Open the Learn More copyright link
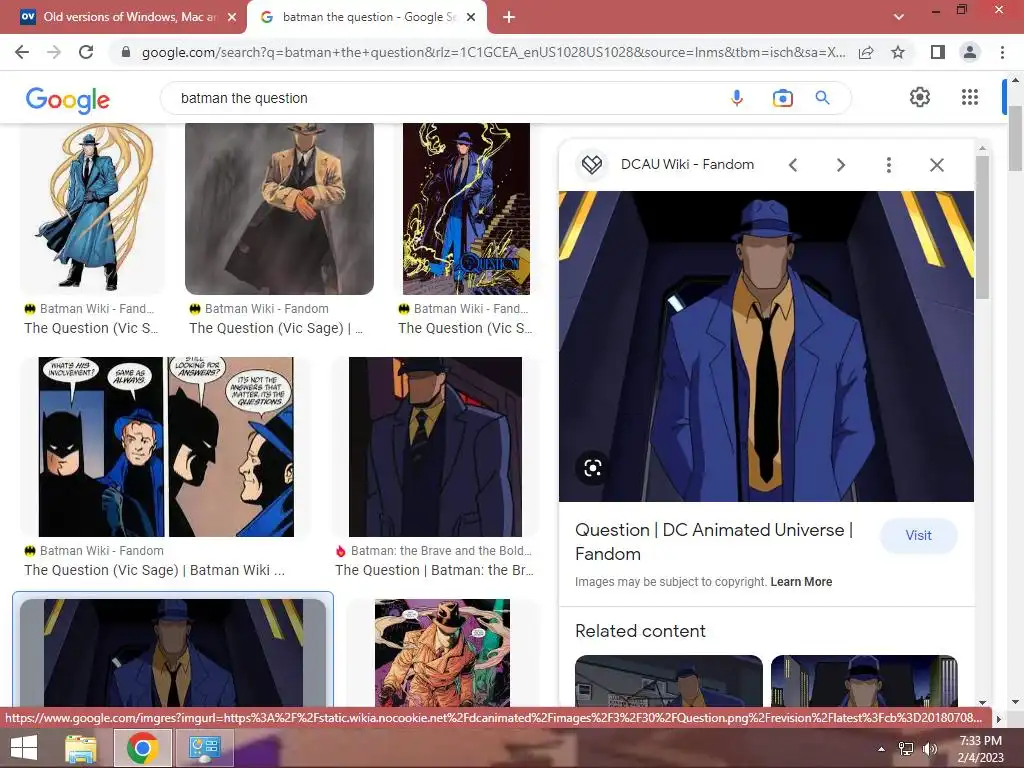This screenshot has height=768, width=1024. pos(801,582)
